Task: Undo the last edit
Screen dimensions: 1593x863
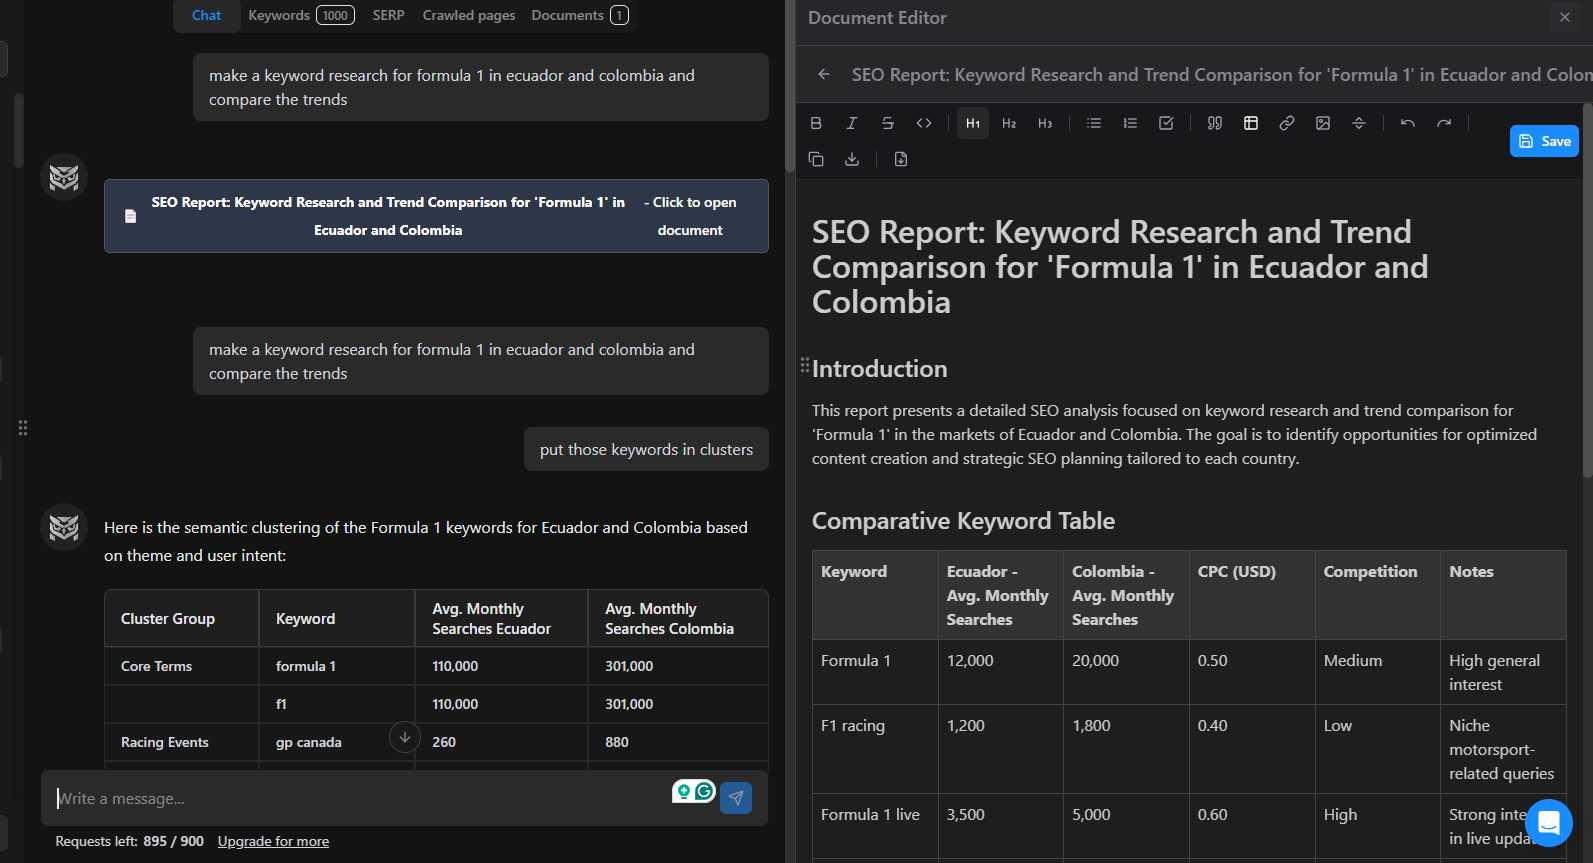Action: tap(1408, 123)
